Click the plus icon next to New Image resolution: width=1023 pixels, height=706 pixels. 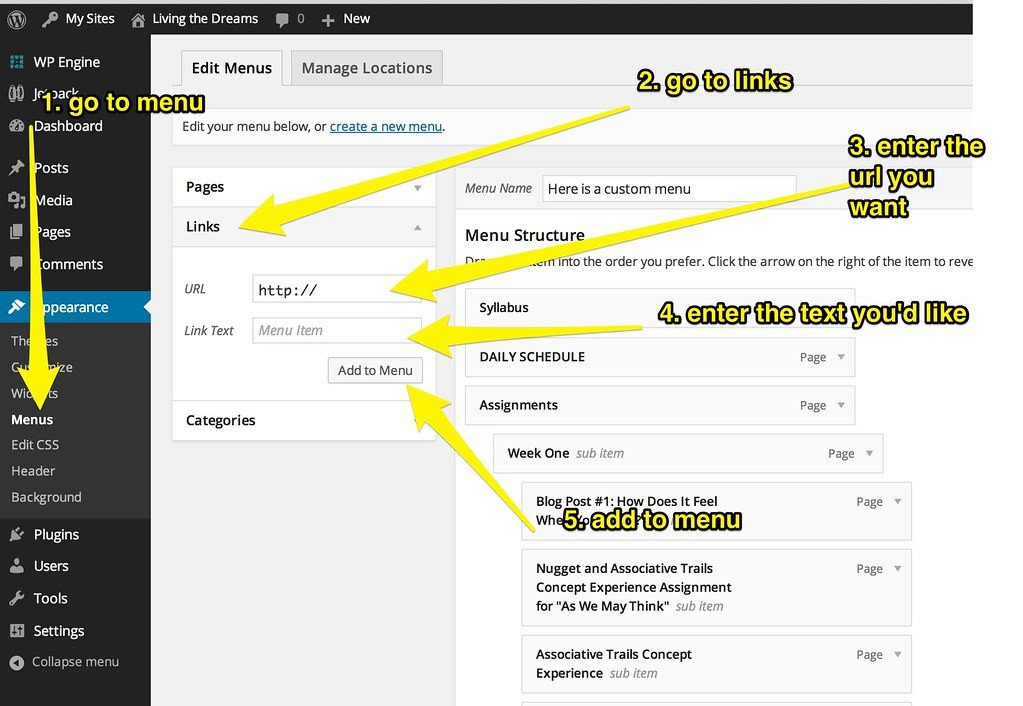pyautogui.click(x=328, y=20)
